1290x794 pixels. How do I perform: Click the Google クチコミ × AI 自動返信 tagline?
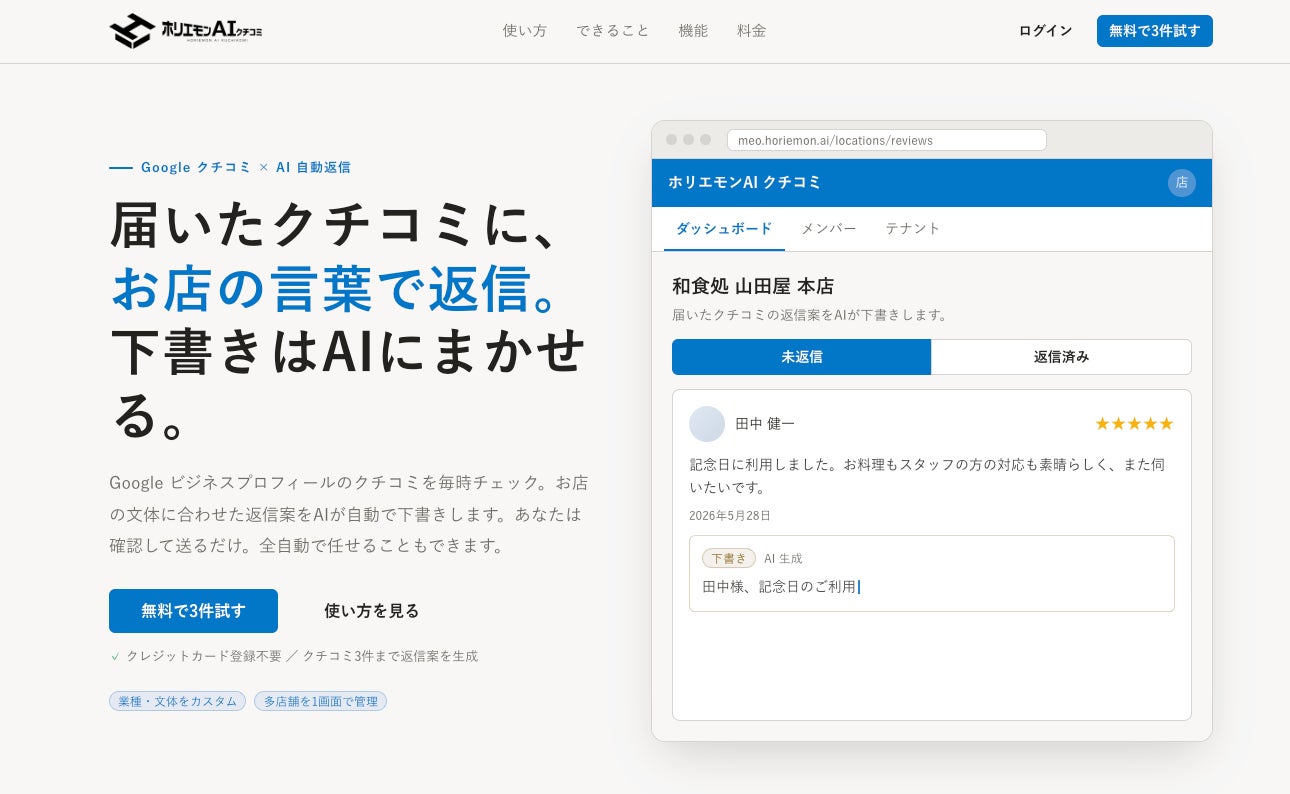[x=246, y=167]
